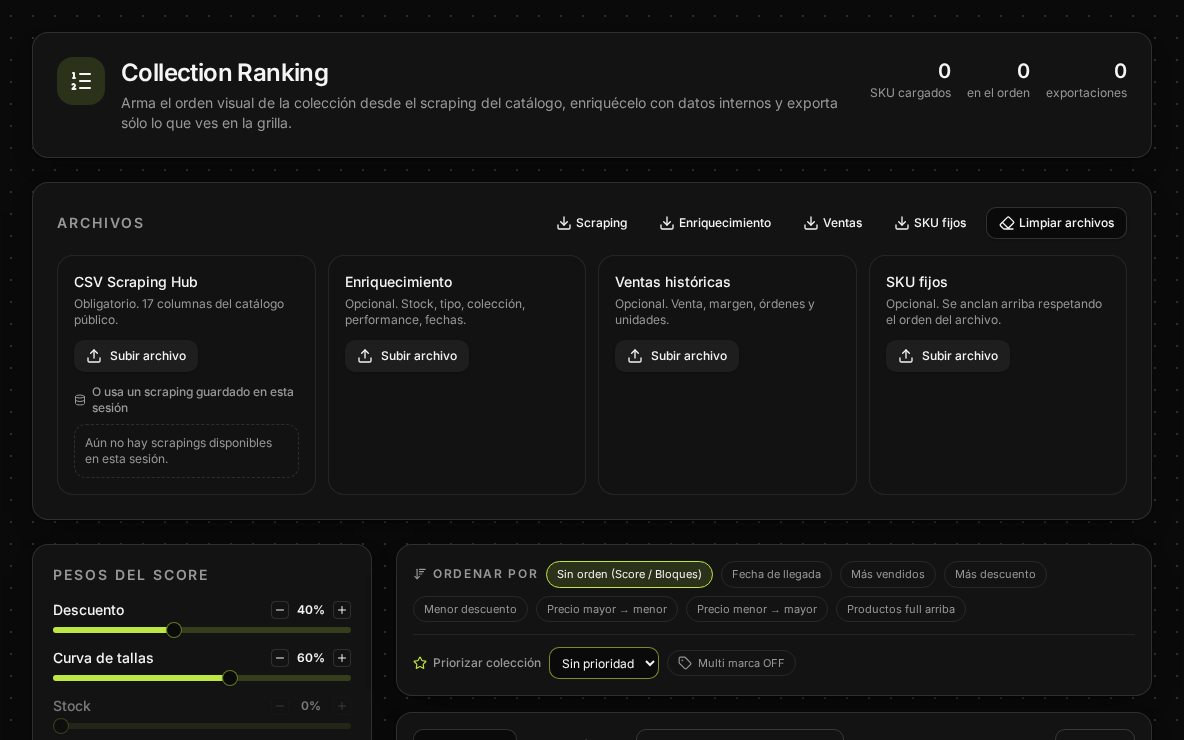The height and width of the screenshot is (740, 1184).
Task: Click the Curva de tallas 60% value
Action: pos(310,658)
